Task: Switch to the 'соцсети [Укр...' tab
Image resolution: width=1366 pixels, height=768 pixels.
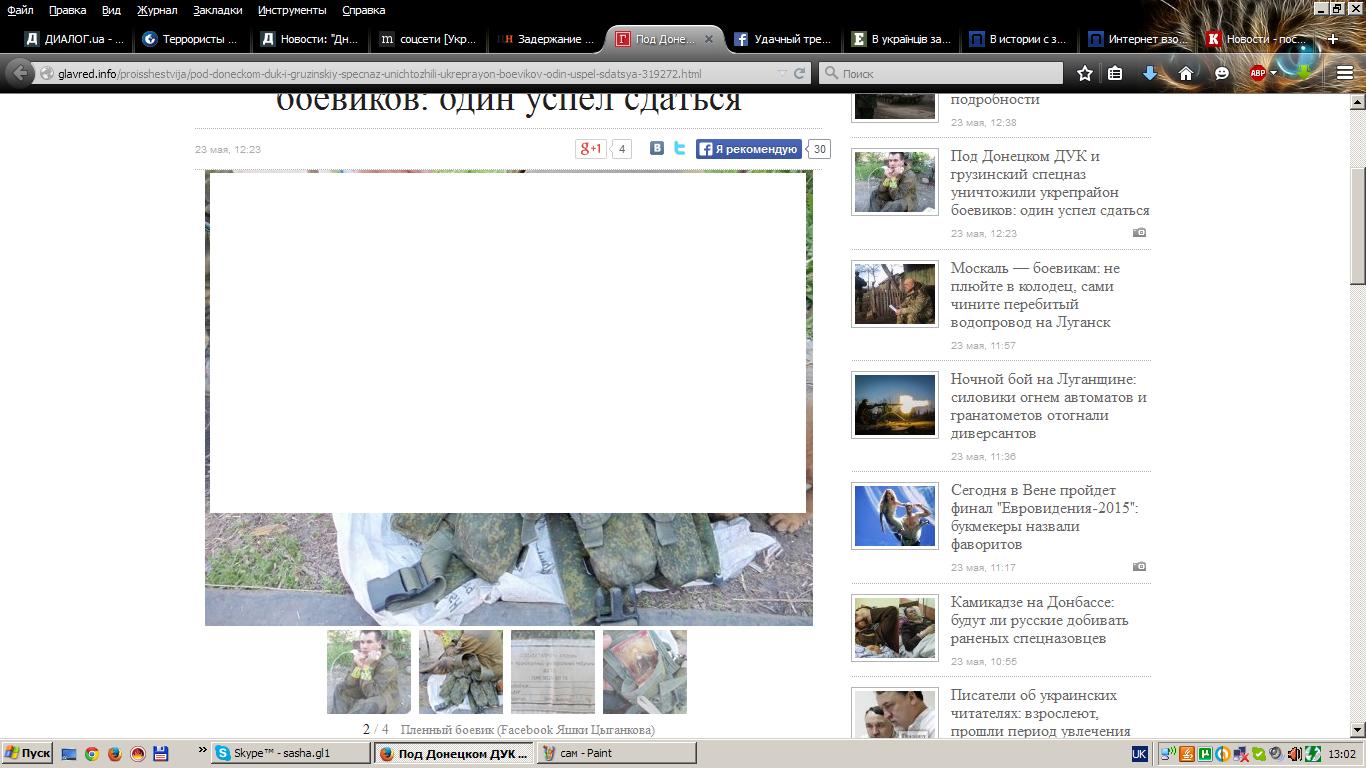Action: click(x=428, y=39)
